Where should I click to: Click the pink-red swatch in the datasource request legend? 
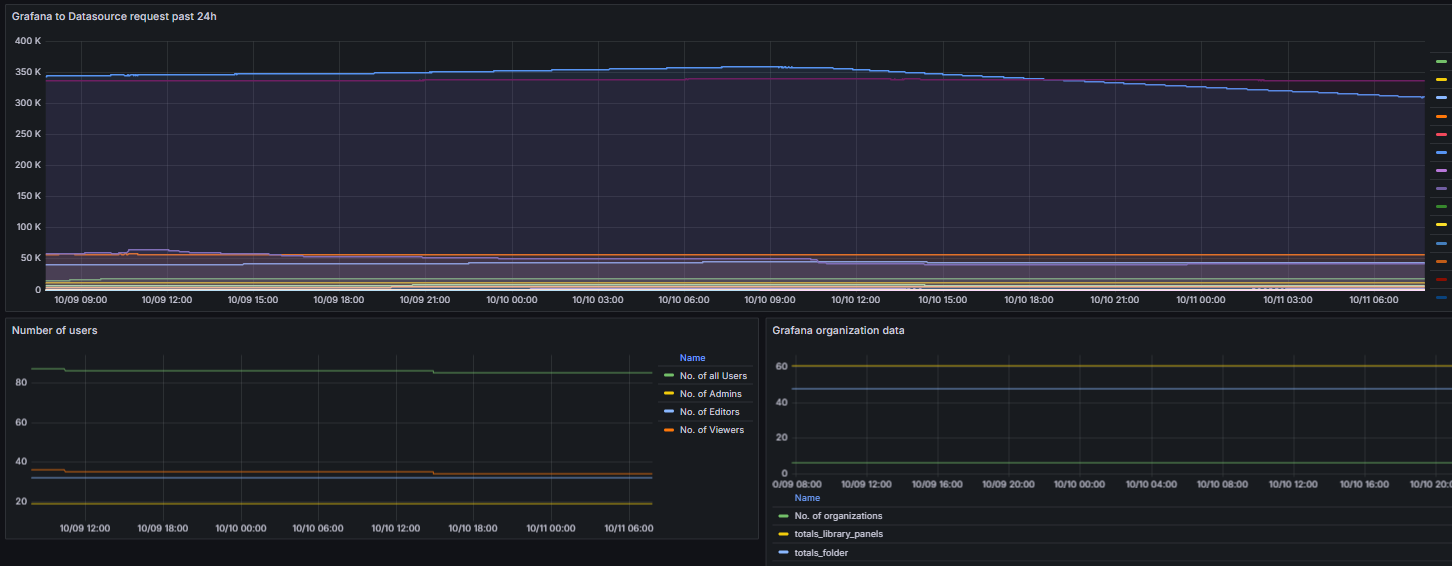[x=1441, y=134]
